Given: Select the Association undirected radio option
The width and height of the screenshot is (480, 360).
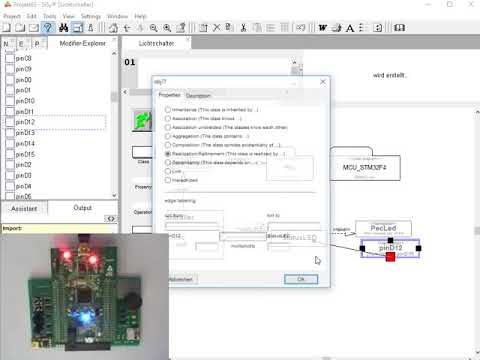Looking at the screenshot, I should pyautogui.click(x=168, y=127).
